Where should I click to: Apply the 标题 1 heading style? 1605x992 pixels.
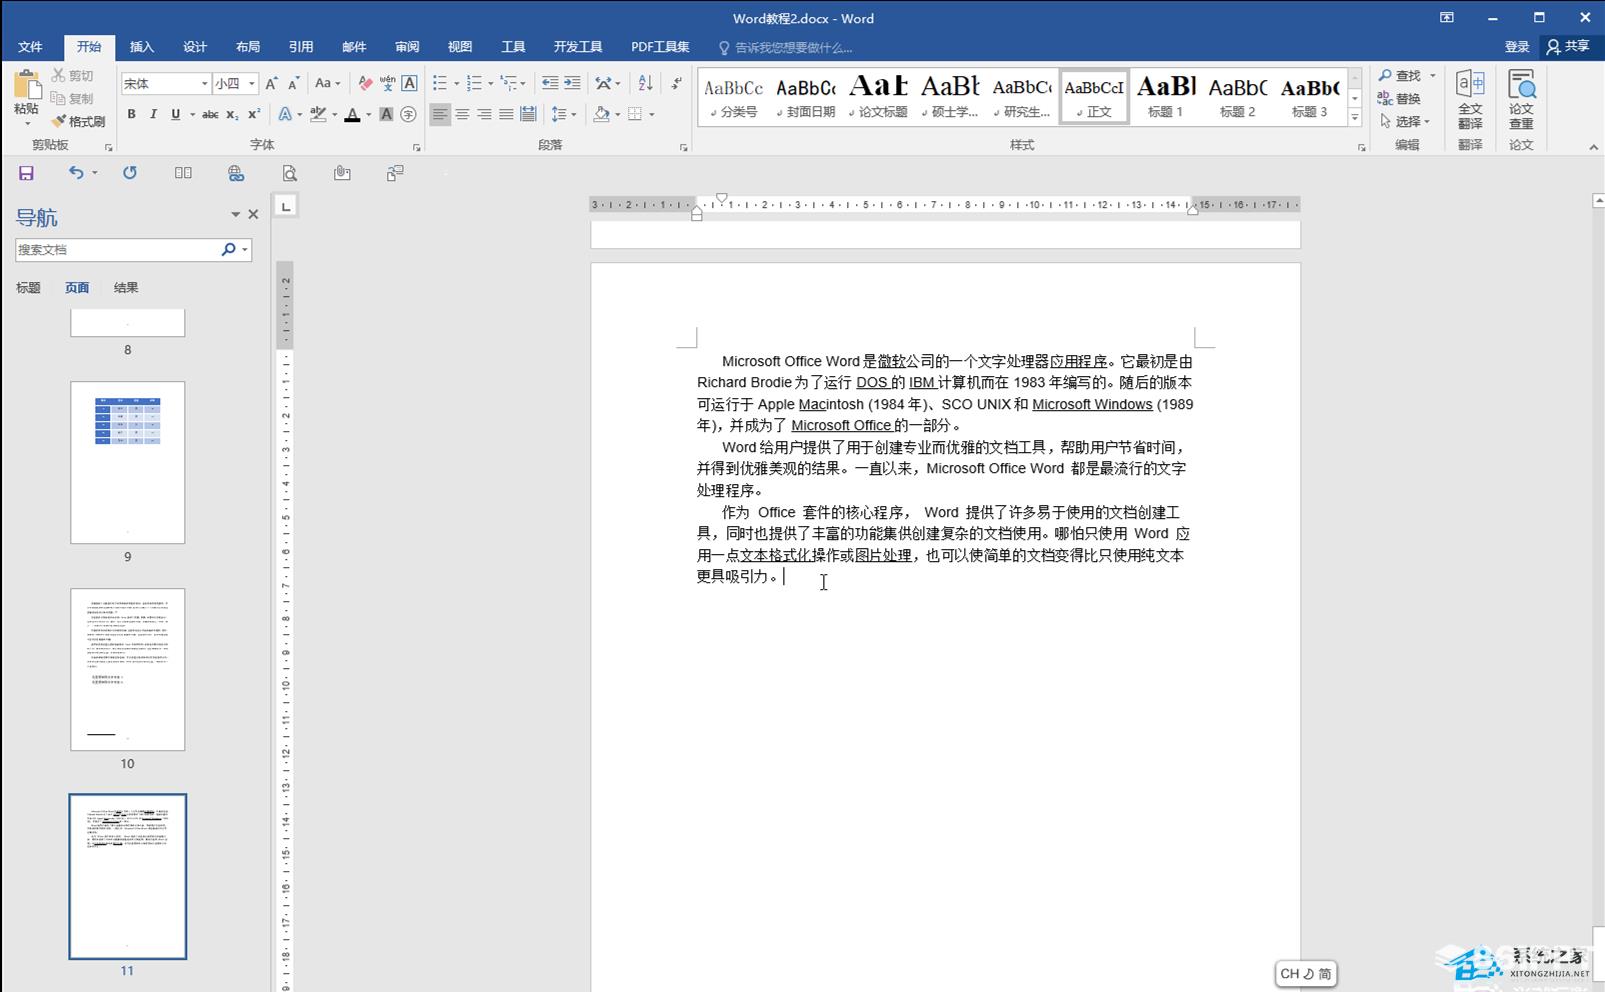click(1165, 97)
